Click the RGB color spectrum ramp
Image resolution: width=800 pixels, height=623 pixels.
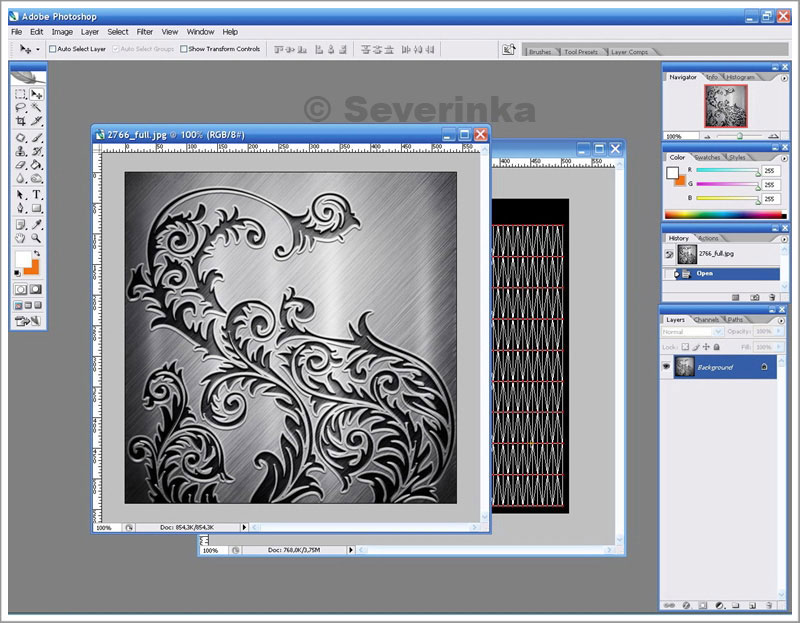[725, 215]
